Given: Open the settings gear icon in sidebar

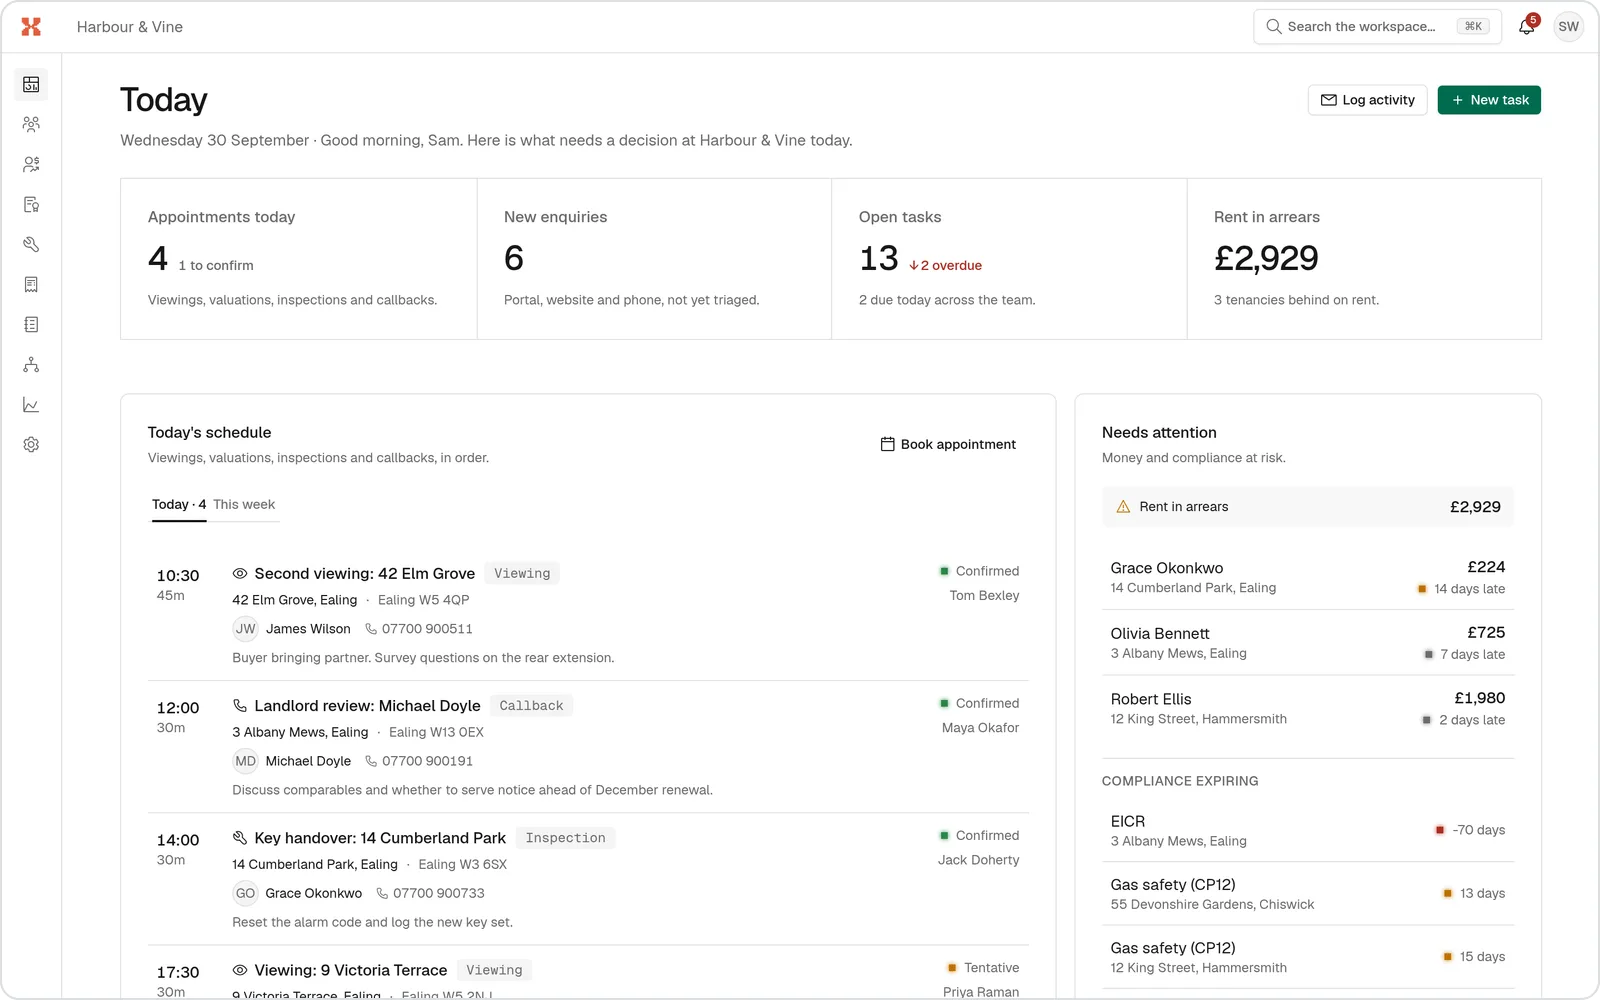Looking at the screenshot, I should (31, 445).
